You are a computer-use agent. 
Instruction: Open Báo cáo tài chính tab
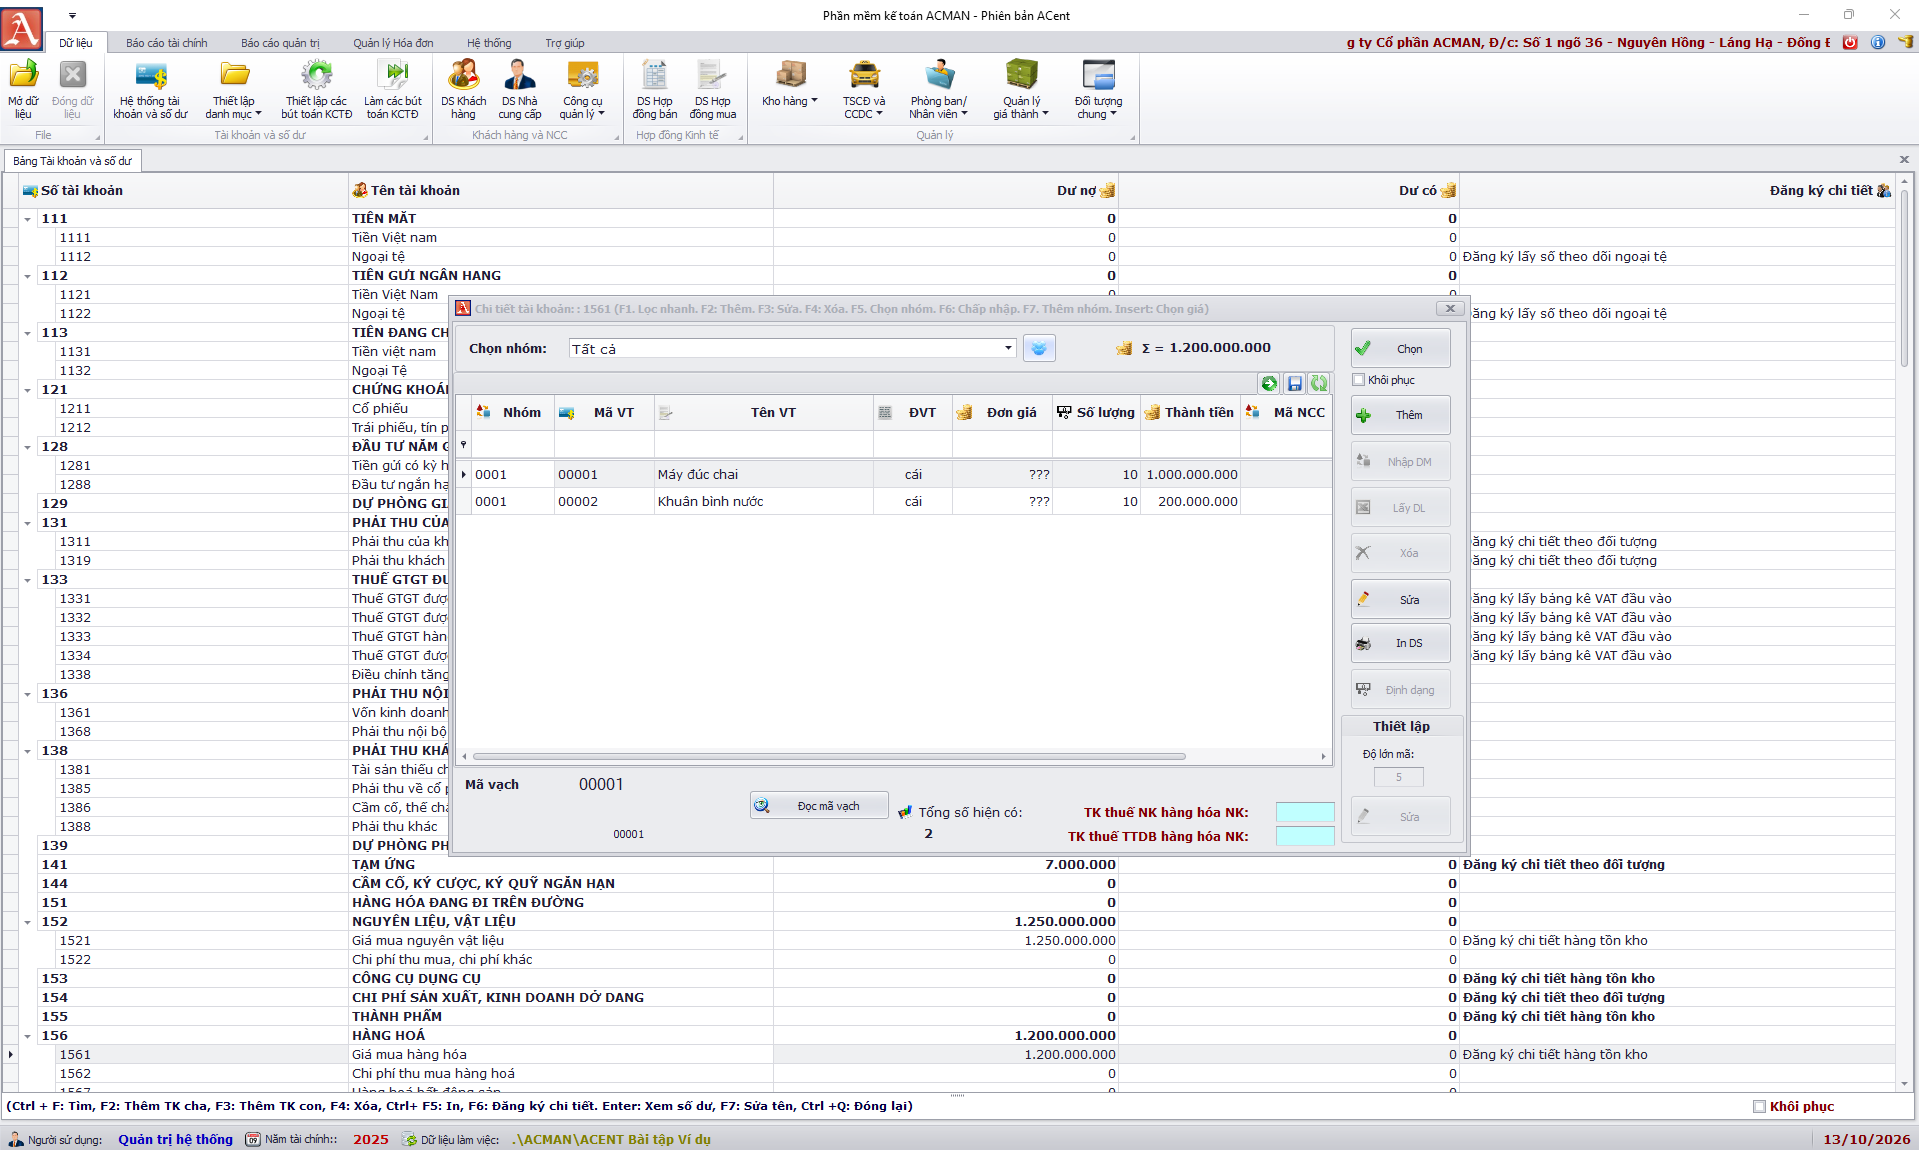coord(167,43)
